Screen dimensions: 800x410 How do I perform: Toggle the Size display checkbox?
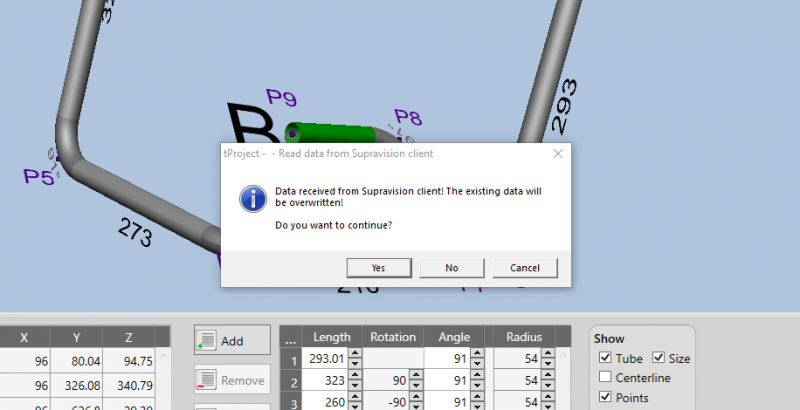tap(659, 357)
